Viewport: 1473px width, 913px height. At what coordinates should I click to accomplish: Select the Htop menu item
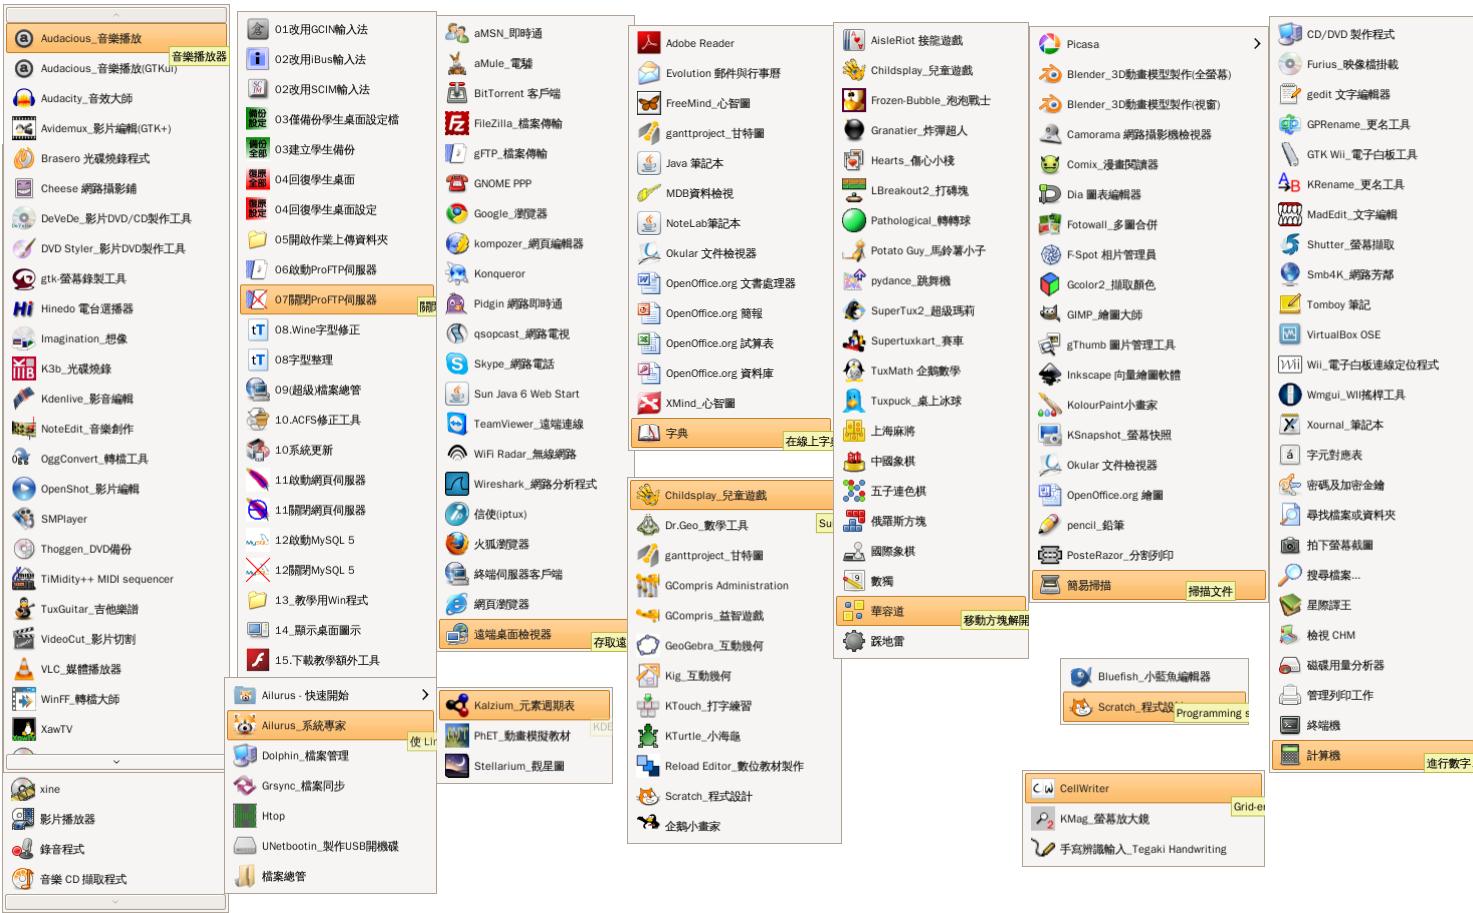(273, 816)
